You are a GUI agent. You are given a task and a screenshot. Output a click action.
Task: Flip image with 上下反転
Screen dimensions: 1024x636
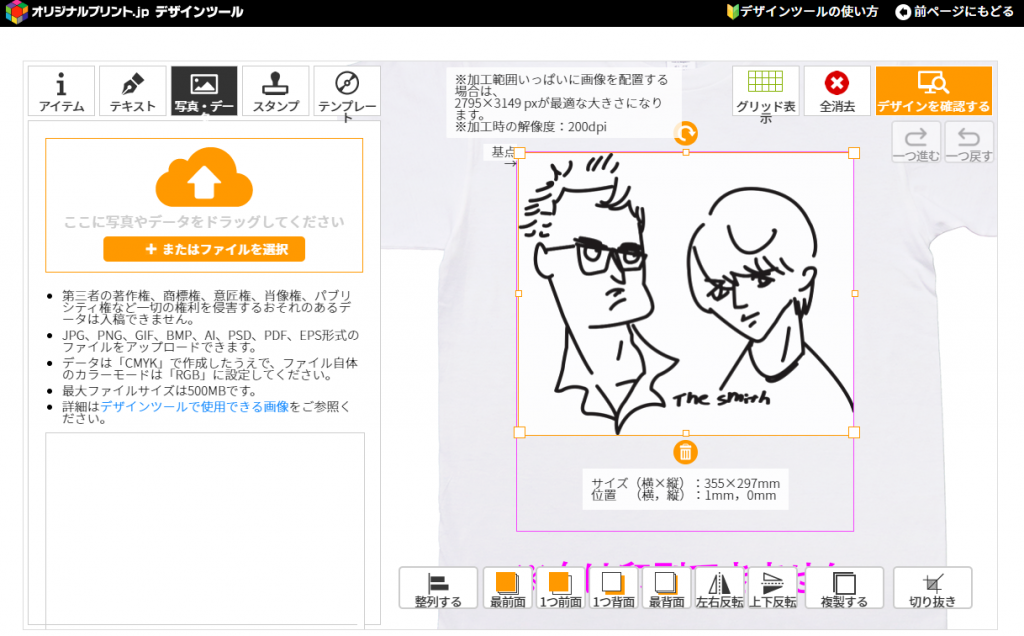773,588
